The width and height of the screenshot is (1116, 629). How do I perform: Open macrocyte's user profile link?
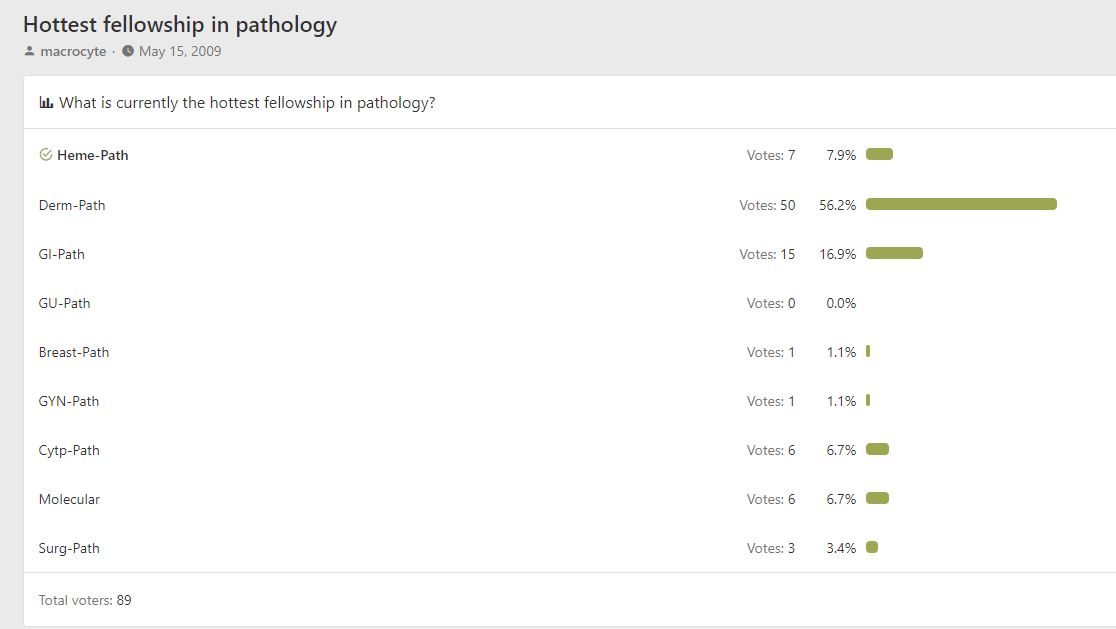[x=73, y=51]
